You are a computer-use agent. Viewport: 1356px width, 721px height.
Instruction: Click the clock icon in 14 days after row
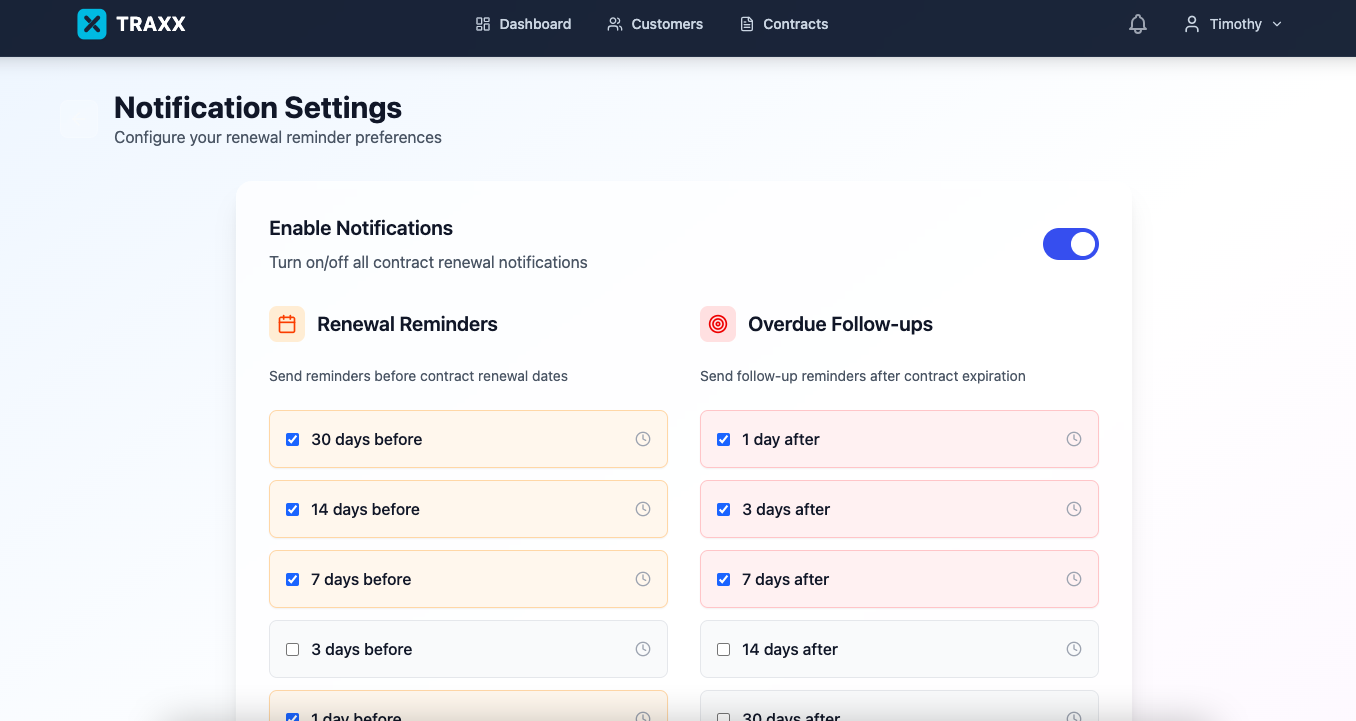(1074, 649)
